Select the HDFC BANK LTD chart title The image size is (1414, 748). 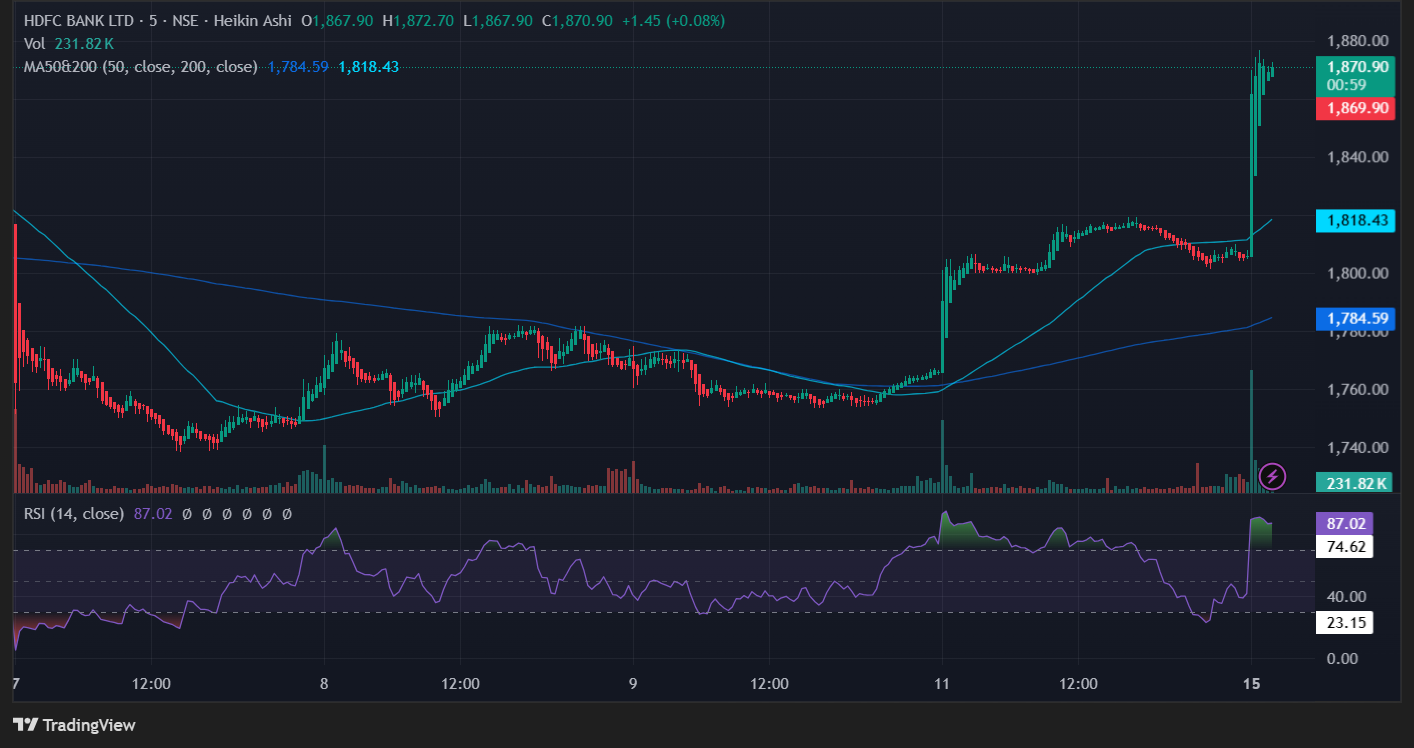coord(79,21)
